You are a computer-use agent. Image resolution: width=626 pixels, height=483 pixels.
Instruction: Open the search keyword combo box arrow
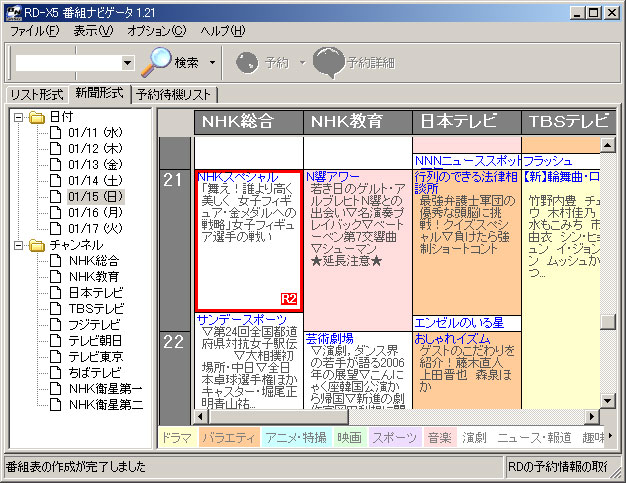coord(127,63)
